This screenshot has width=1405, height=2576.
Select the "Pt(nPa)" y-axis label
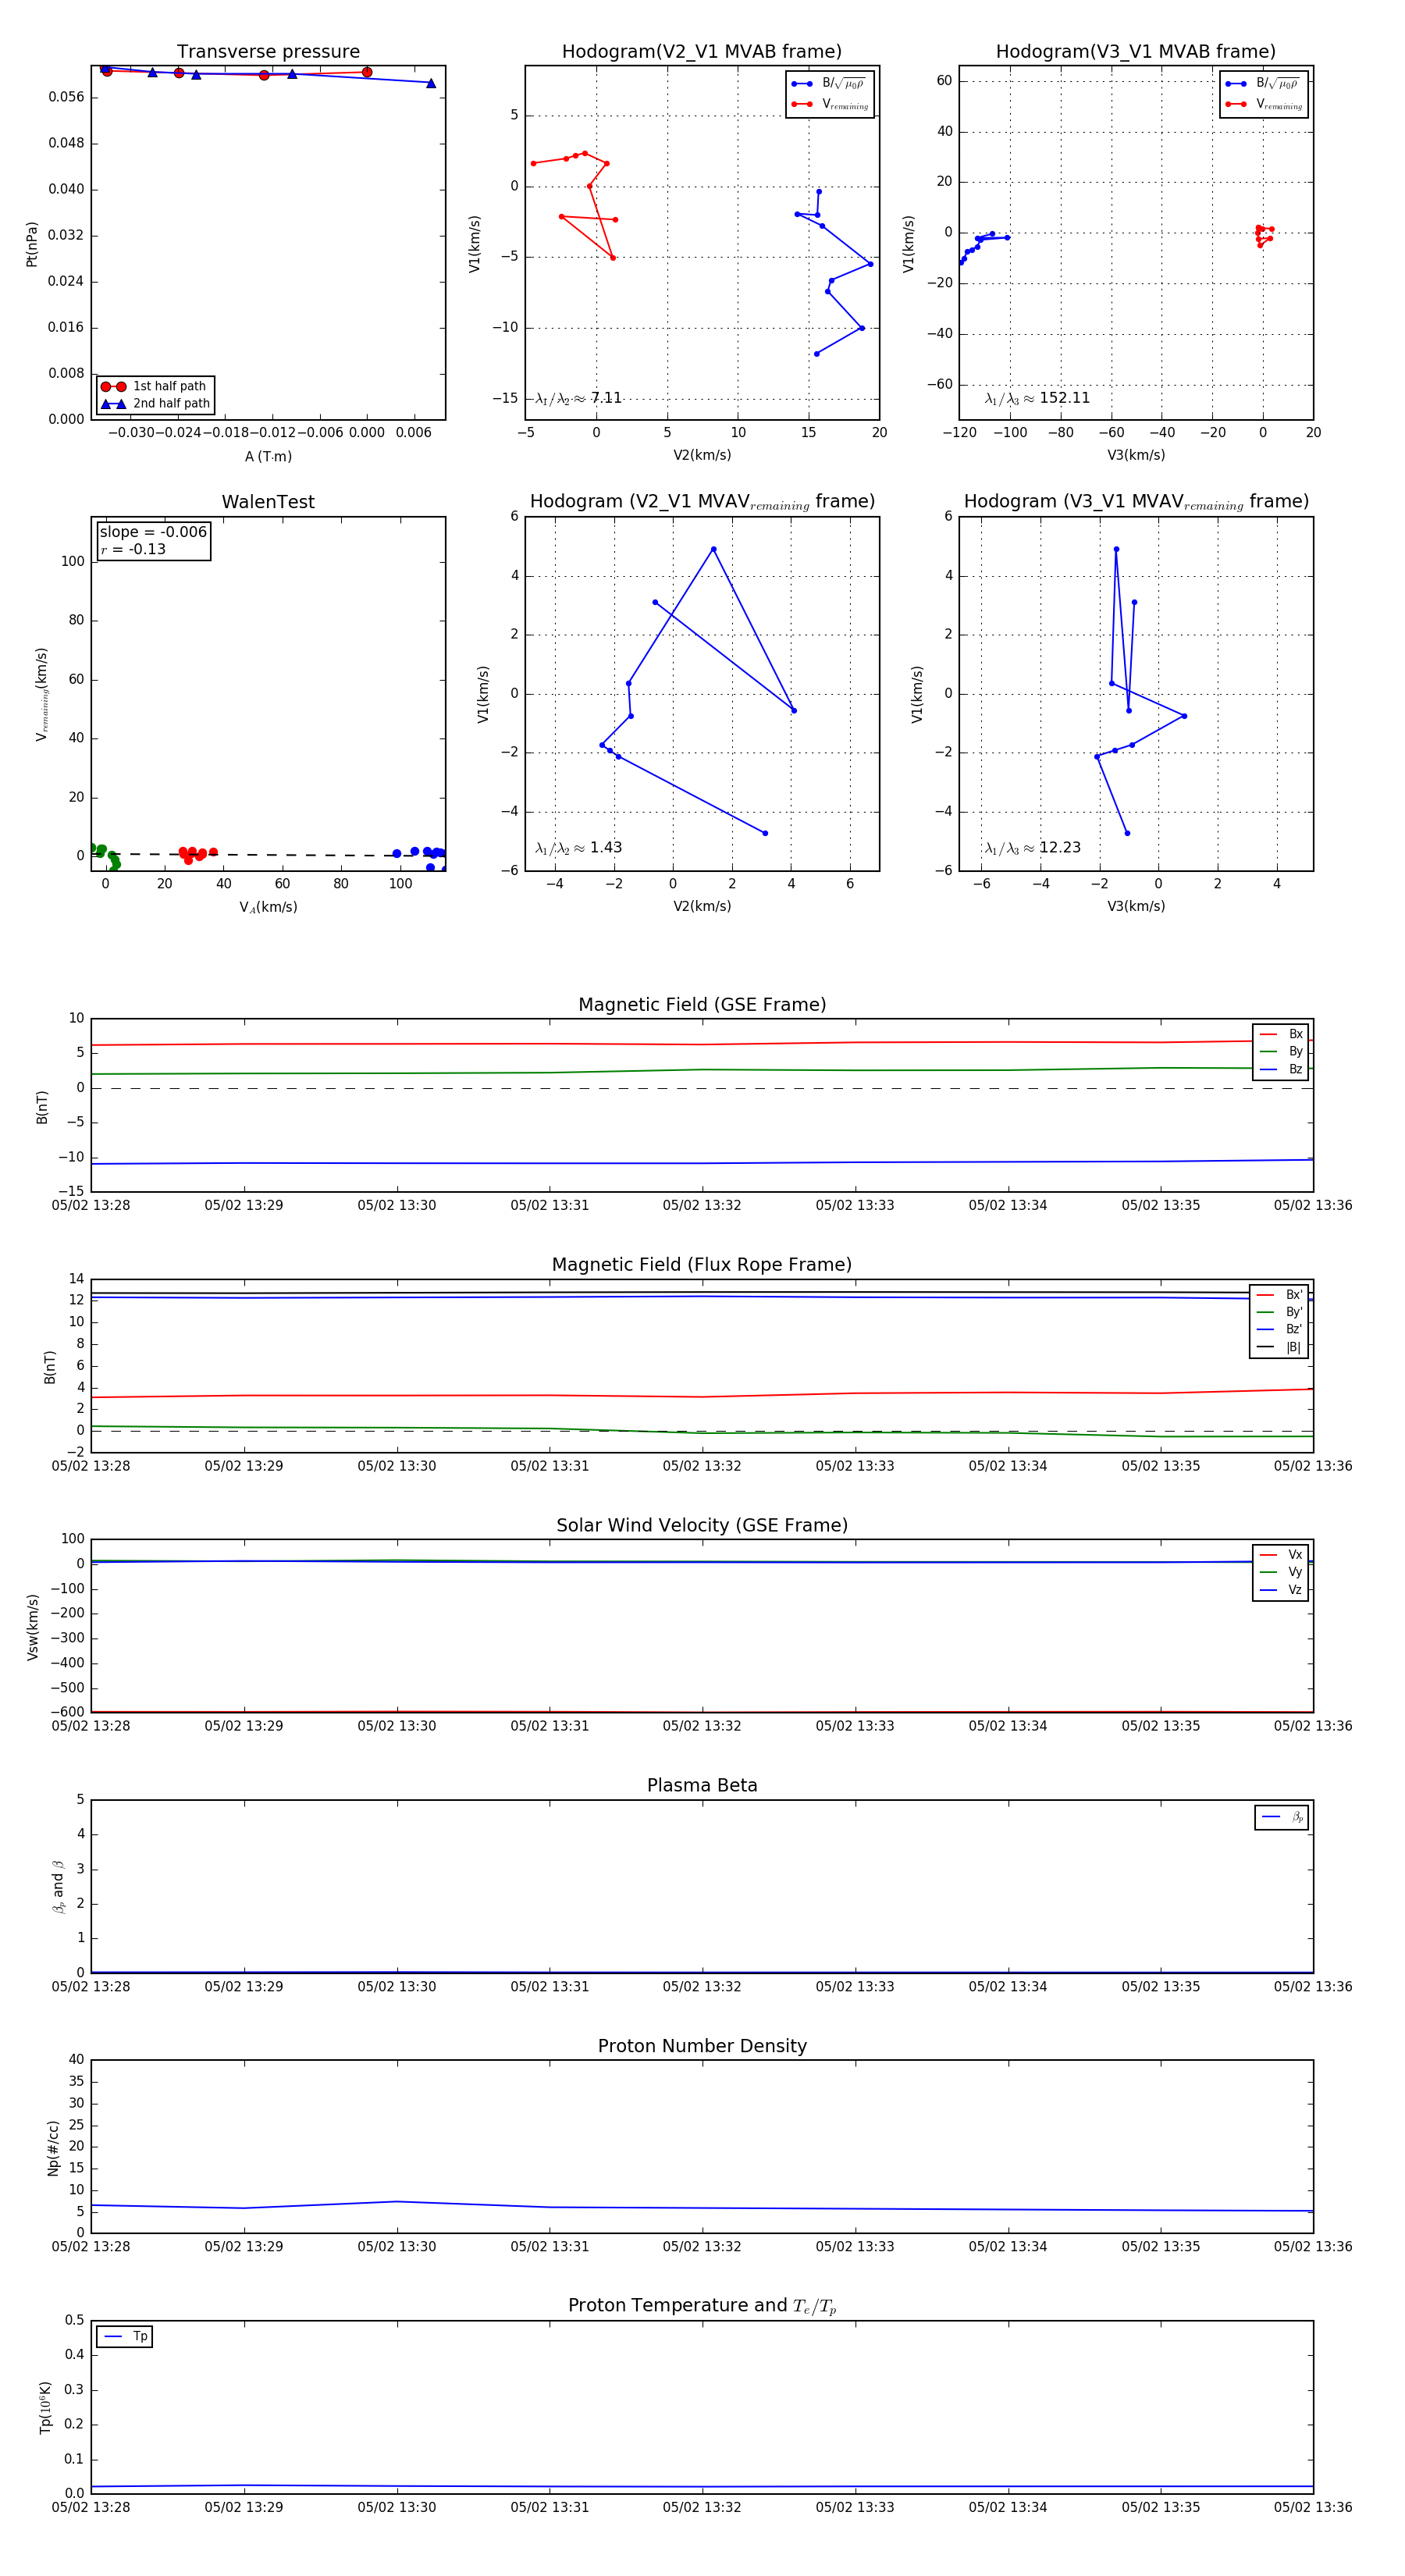pyautogui.click(x=31, y=244)
